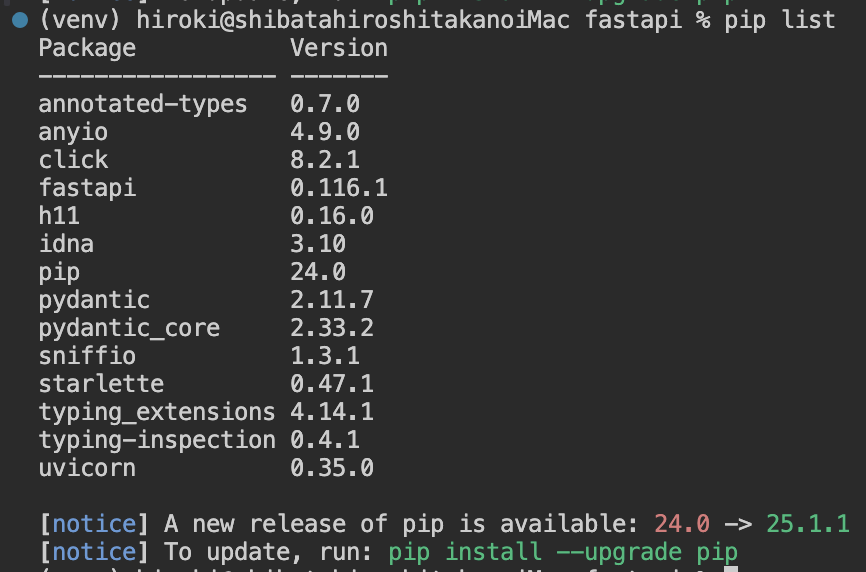The width and height of the screenshot is (866, 572).
Task: Click the anyio version 4.9.0
Action: coord(325,132)
